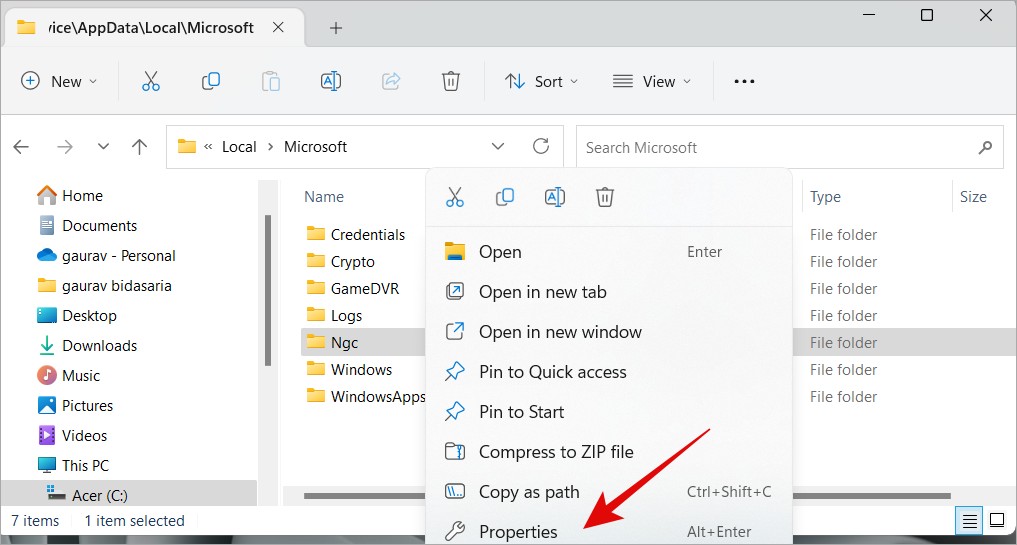Open Downloads in the navigation pane
1017x545 pixels.
[88, 346]
